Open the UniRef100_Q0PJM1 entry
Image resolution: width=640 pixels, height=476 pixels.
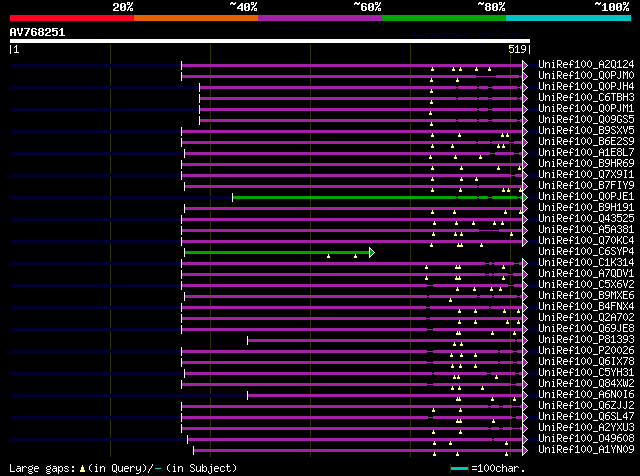tap(586, 109)
